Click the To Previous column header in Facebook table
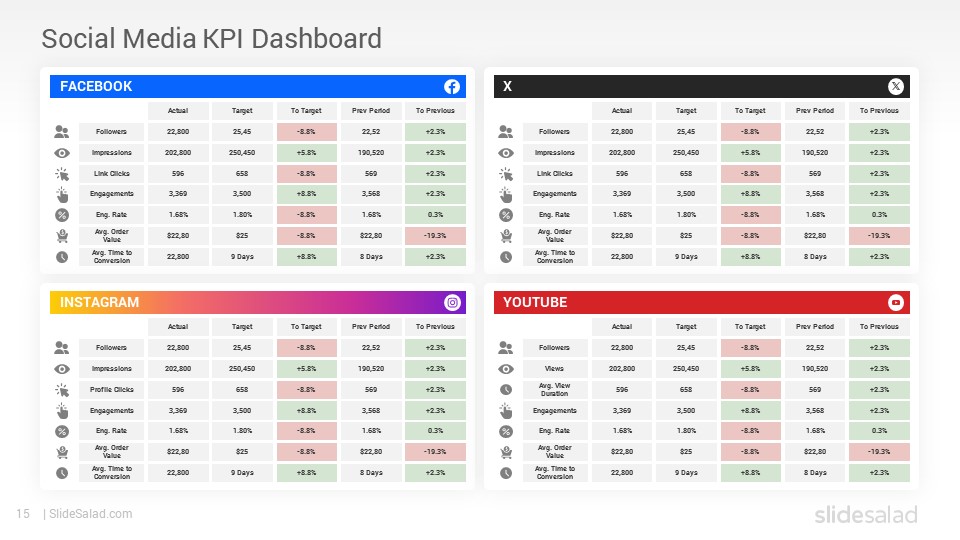960x540 pixels. 435,111
